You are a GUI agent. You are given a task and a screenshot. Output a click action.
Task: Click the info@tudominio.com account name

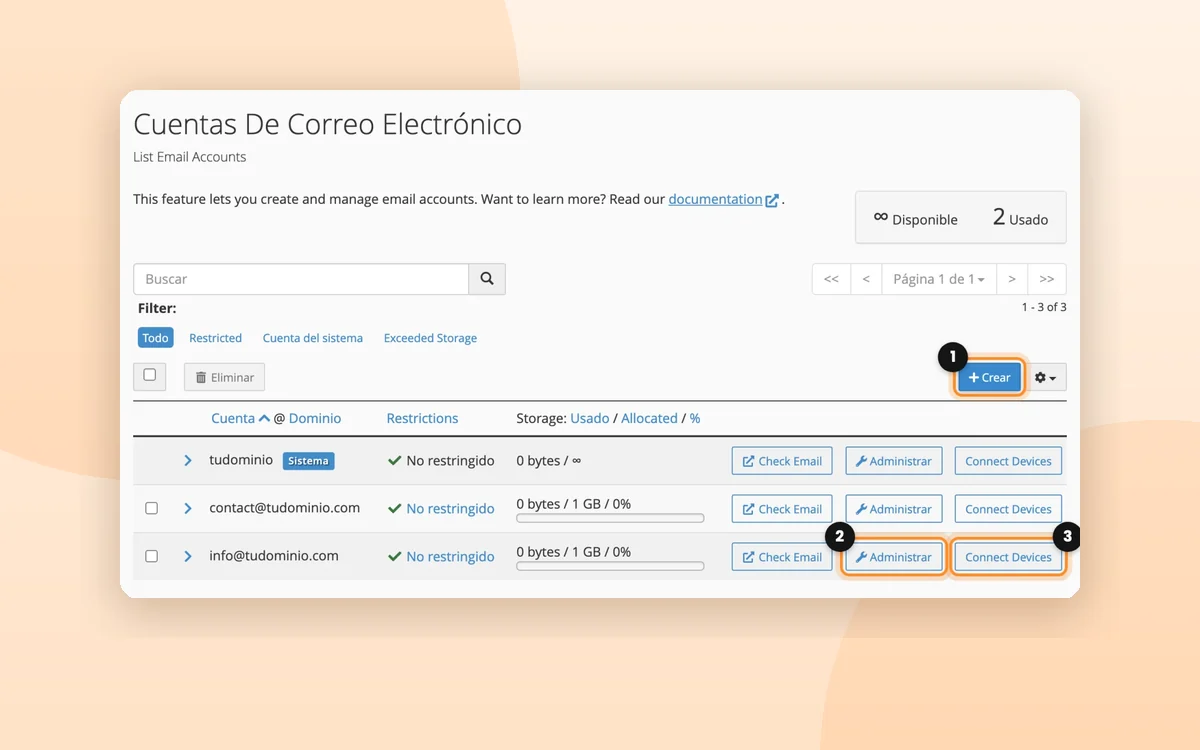coord(274,555)
